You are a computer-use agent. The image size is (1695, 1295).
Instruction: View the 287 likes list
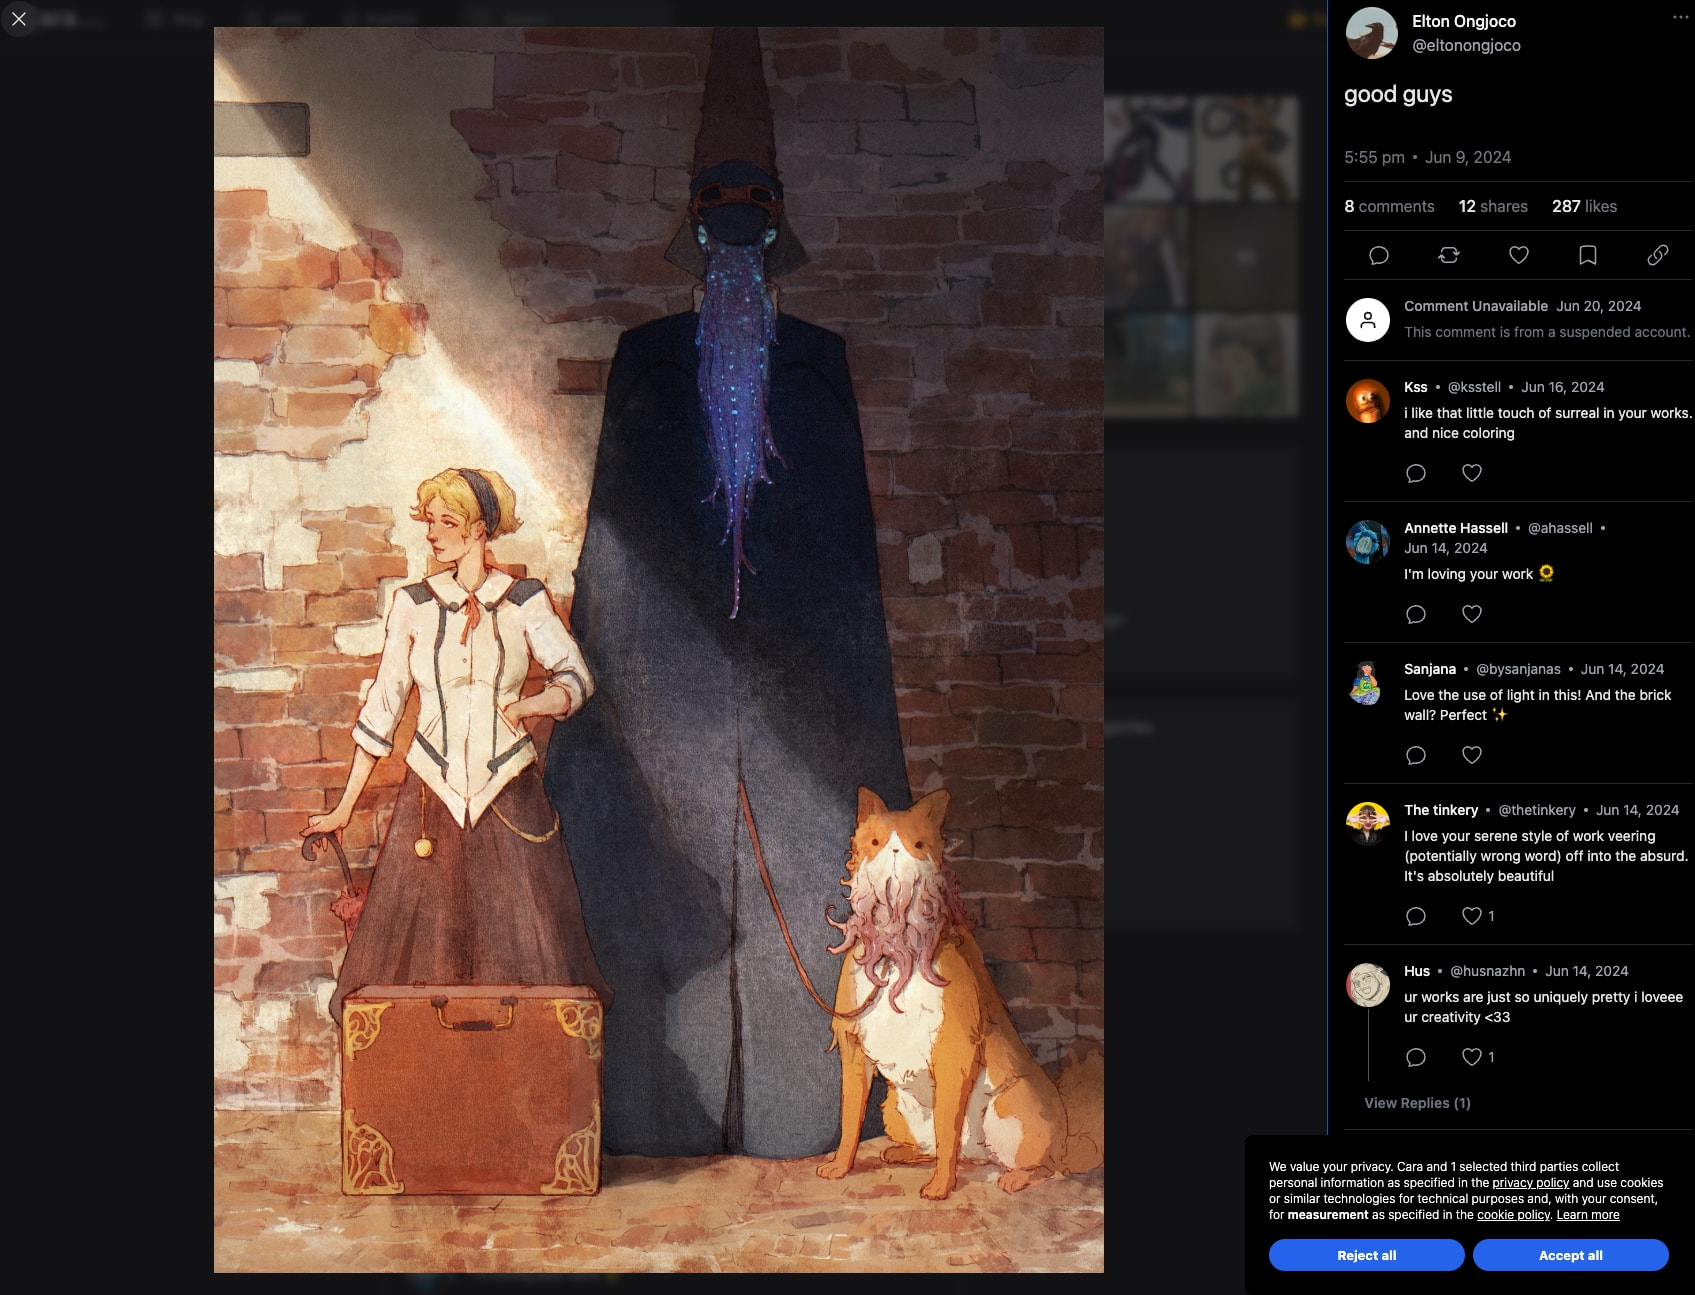(x=1584, y=206)
